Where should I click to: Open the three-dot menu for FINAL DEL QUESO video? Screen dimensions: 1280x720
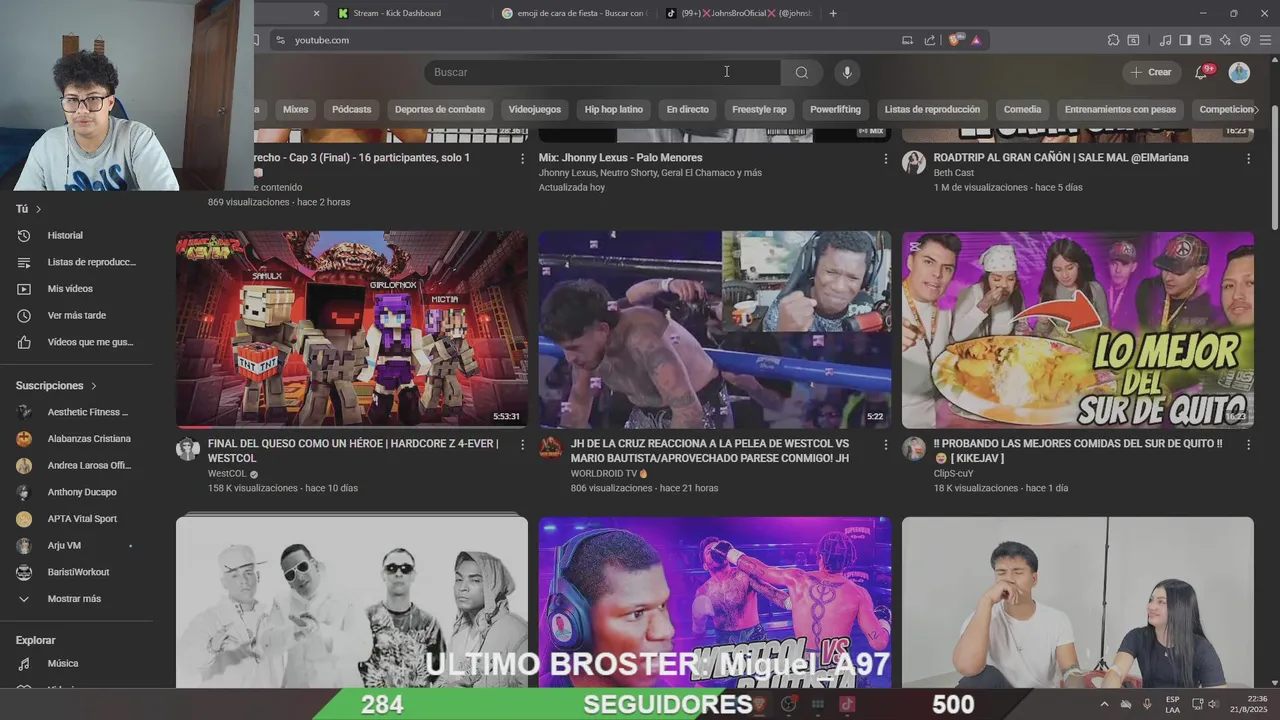tap(522, 444)
